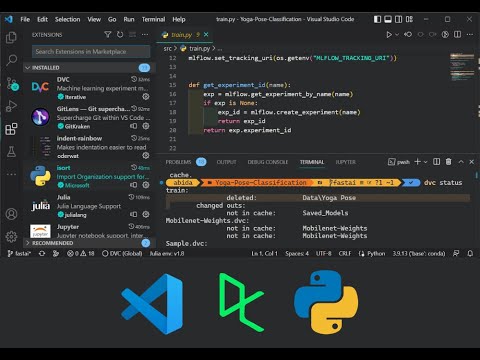This screenshot has width=480, height=360.
Task: Change the CRLF end-of-line sequence
Action: [x=345, y=254]
